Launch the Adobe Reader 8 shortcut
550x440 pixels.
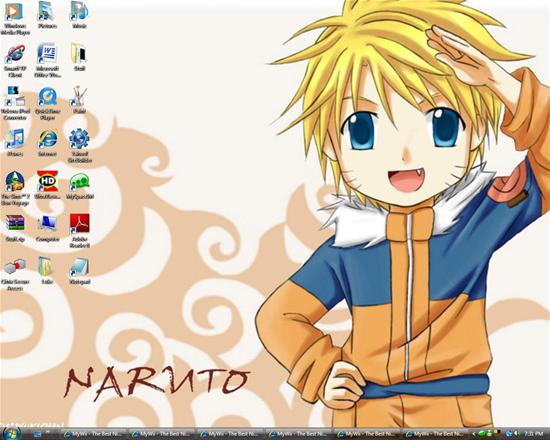pyautogui.click(x=80, y=231)
